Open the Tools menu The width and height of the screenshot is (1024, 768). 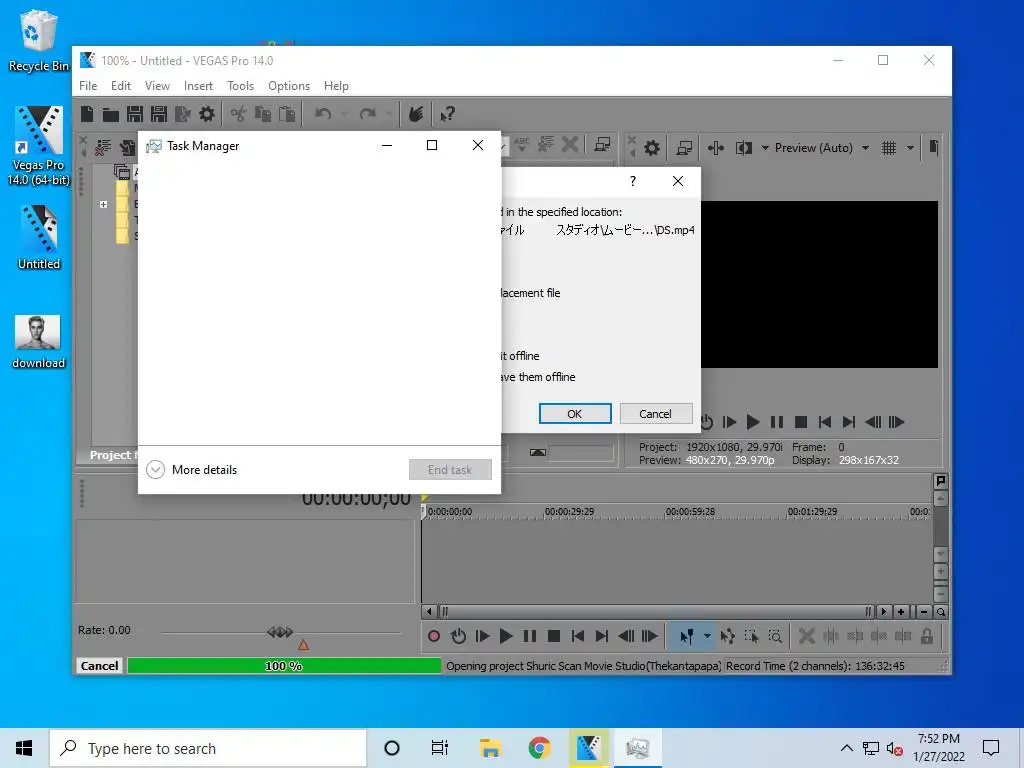[240, 86]
